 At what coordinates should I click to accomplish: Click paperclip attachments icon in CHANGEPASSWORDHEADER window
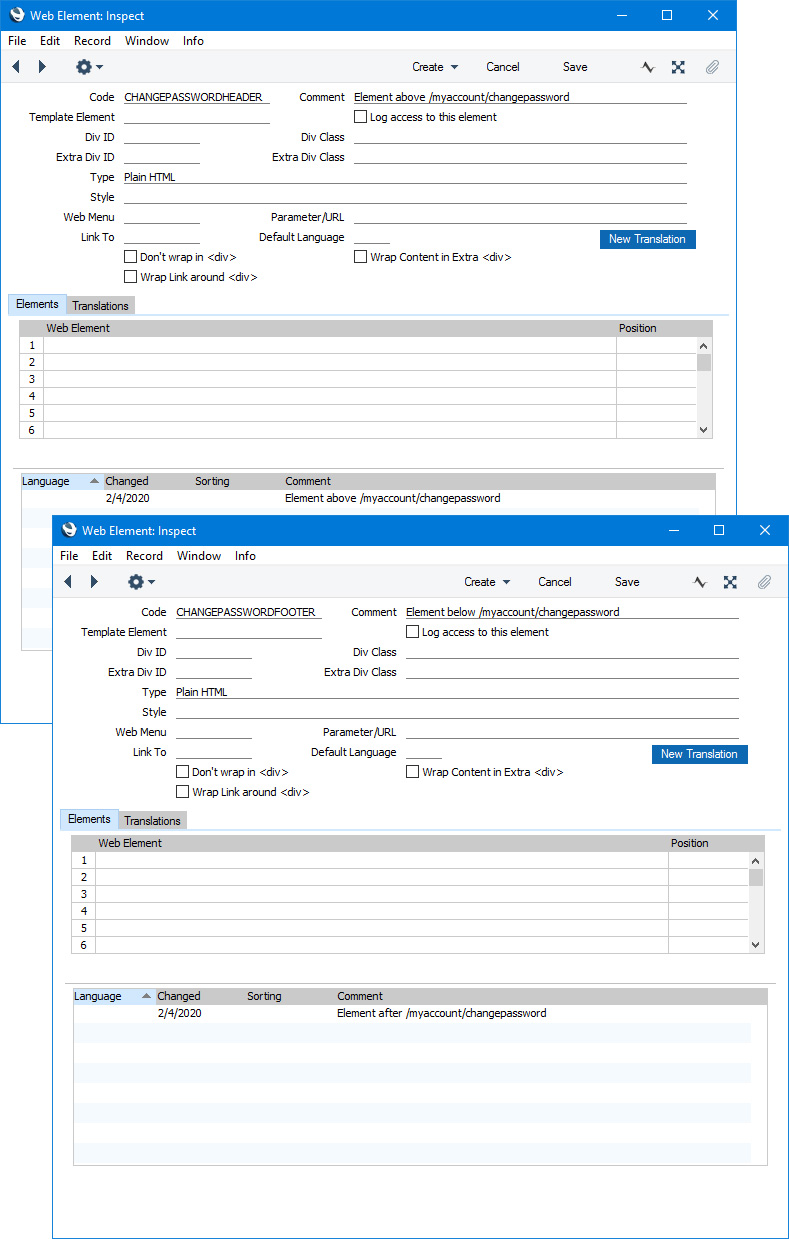click(712, 67)
